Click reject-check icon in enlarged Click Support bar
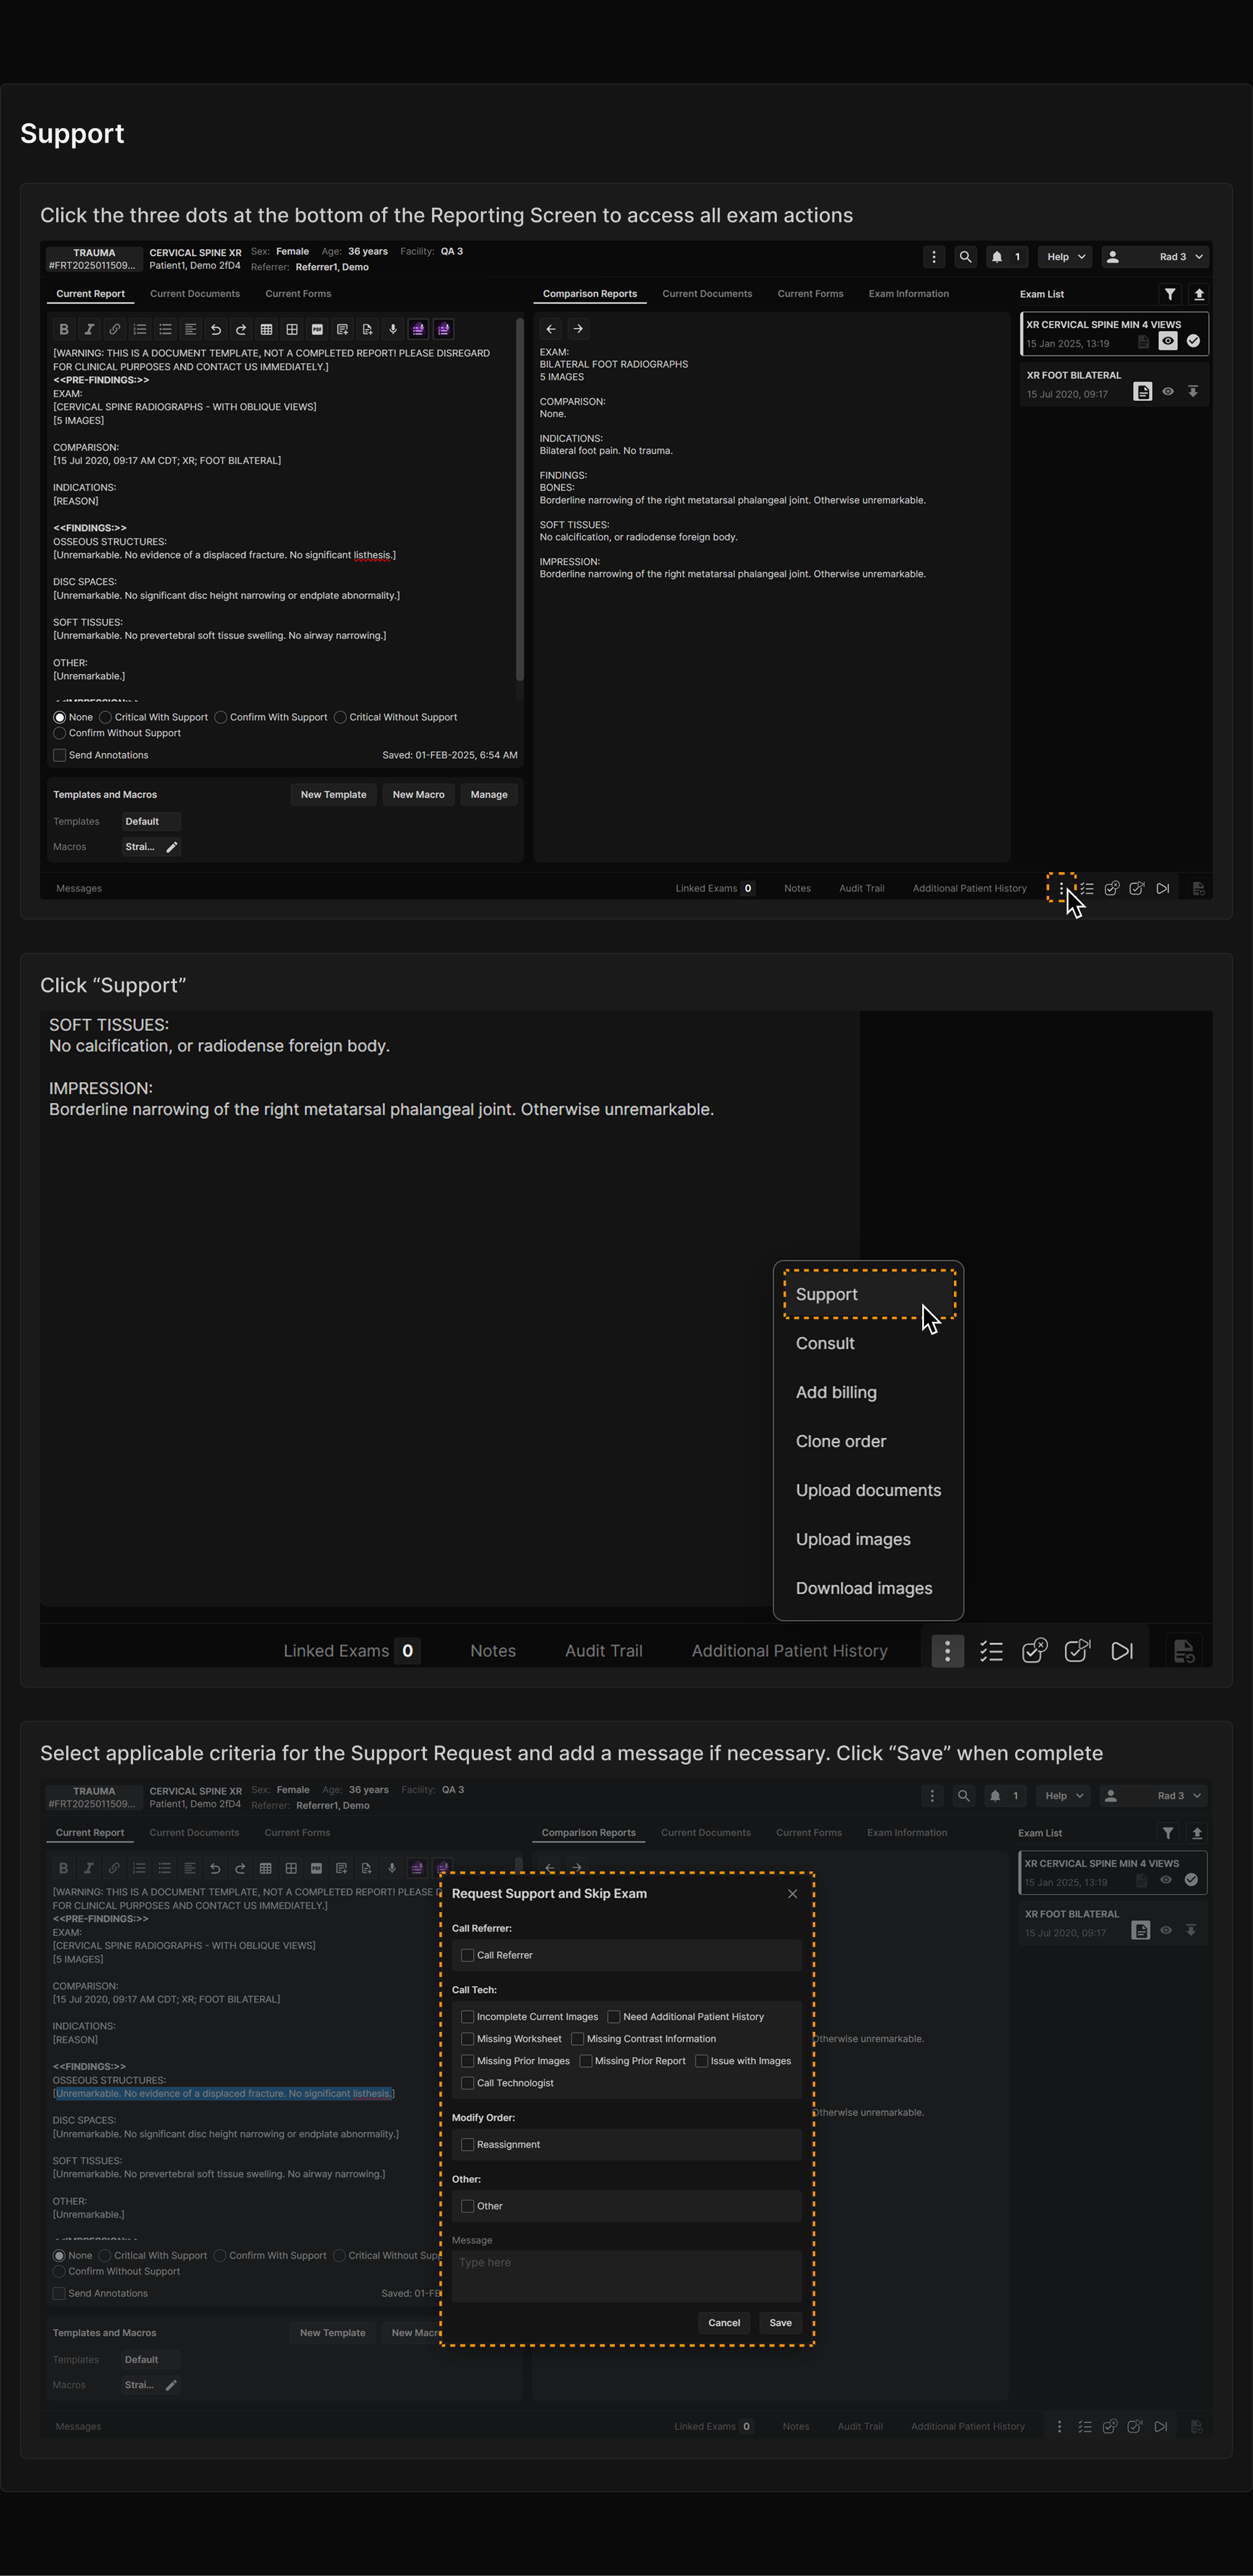The image size is (1253, 2576). click(1035, 1651)
